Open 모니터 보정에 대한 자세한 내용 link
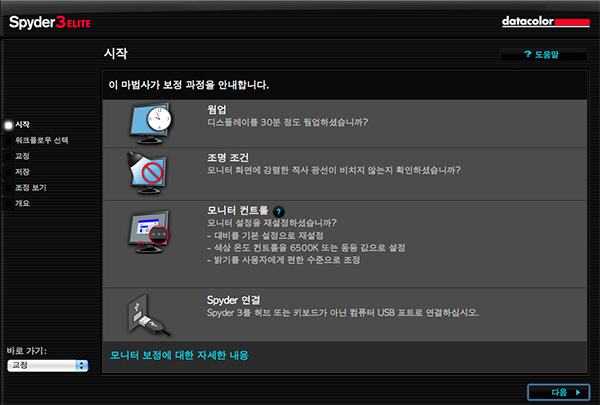The height and width of the screenshot is (405, 600). (179, 355)
